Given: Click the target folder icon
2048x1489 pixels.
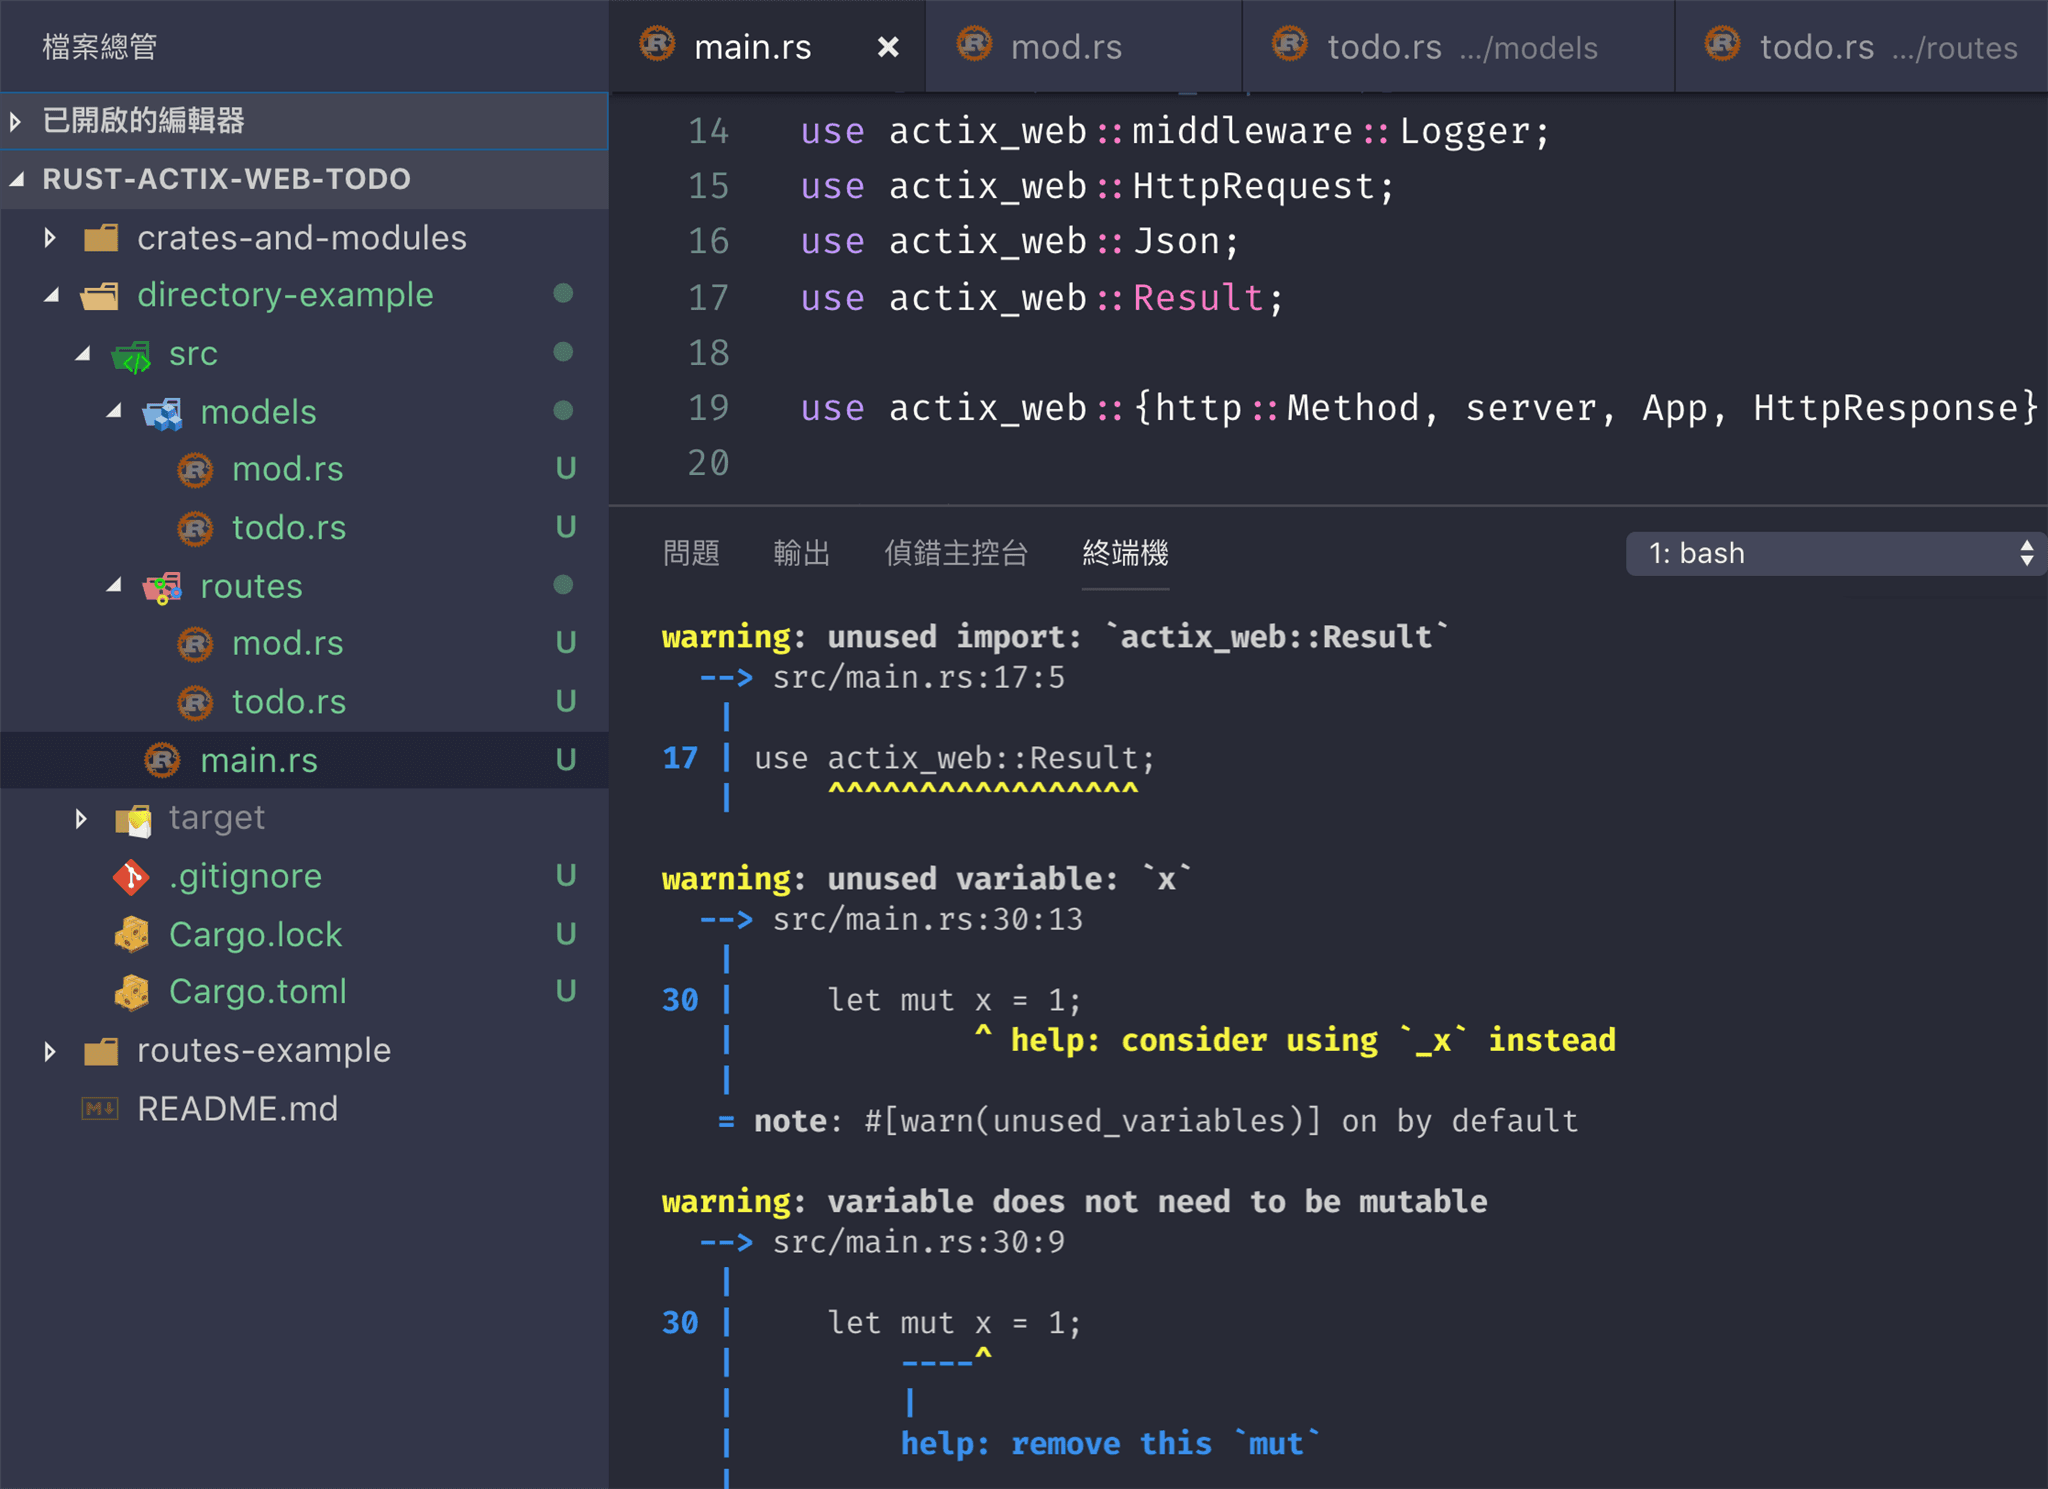Looking at the screenshot, I should 131,819.
